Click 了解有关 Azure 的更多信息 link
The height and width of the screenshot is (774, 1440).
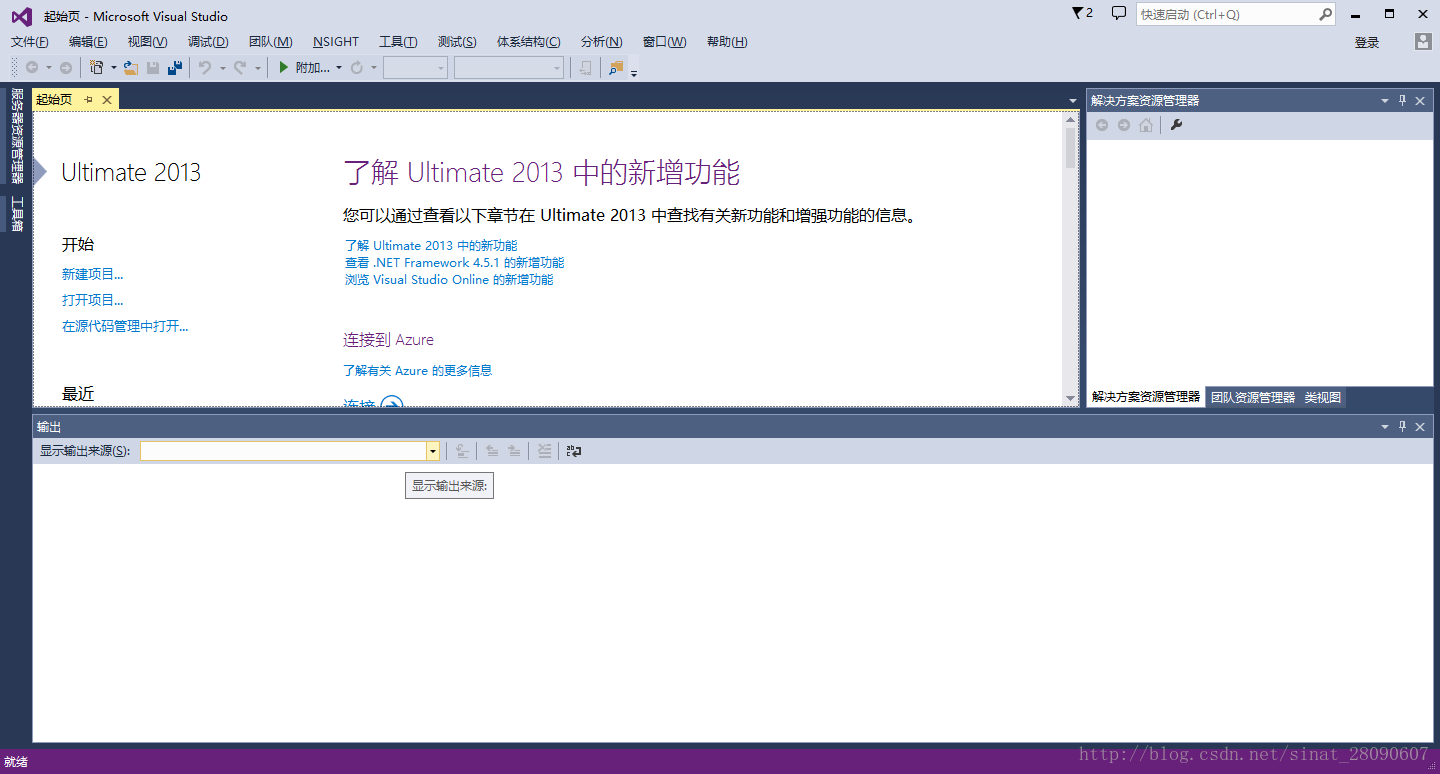[417, 370]
